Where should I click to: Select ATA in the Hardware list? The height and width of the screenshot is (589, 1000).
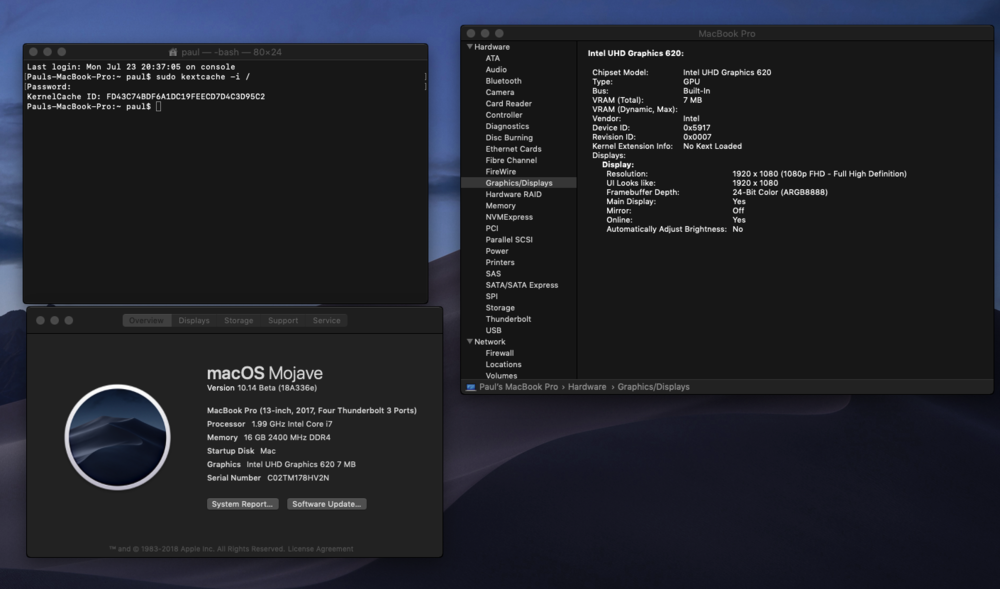click(493, 58)
